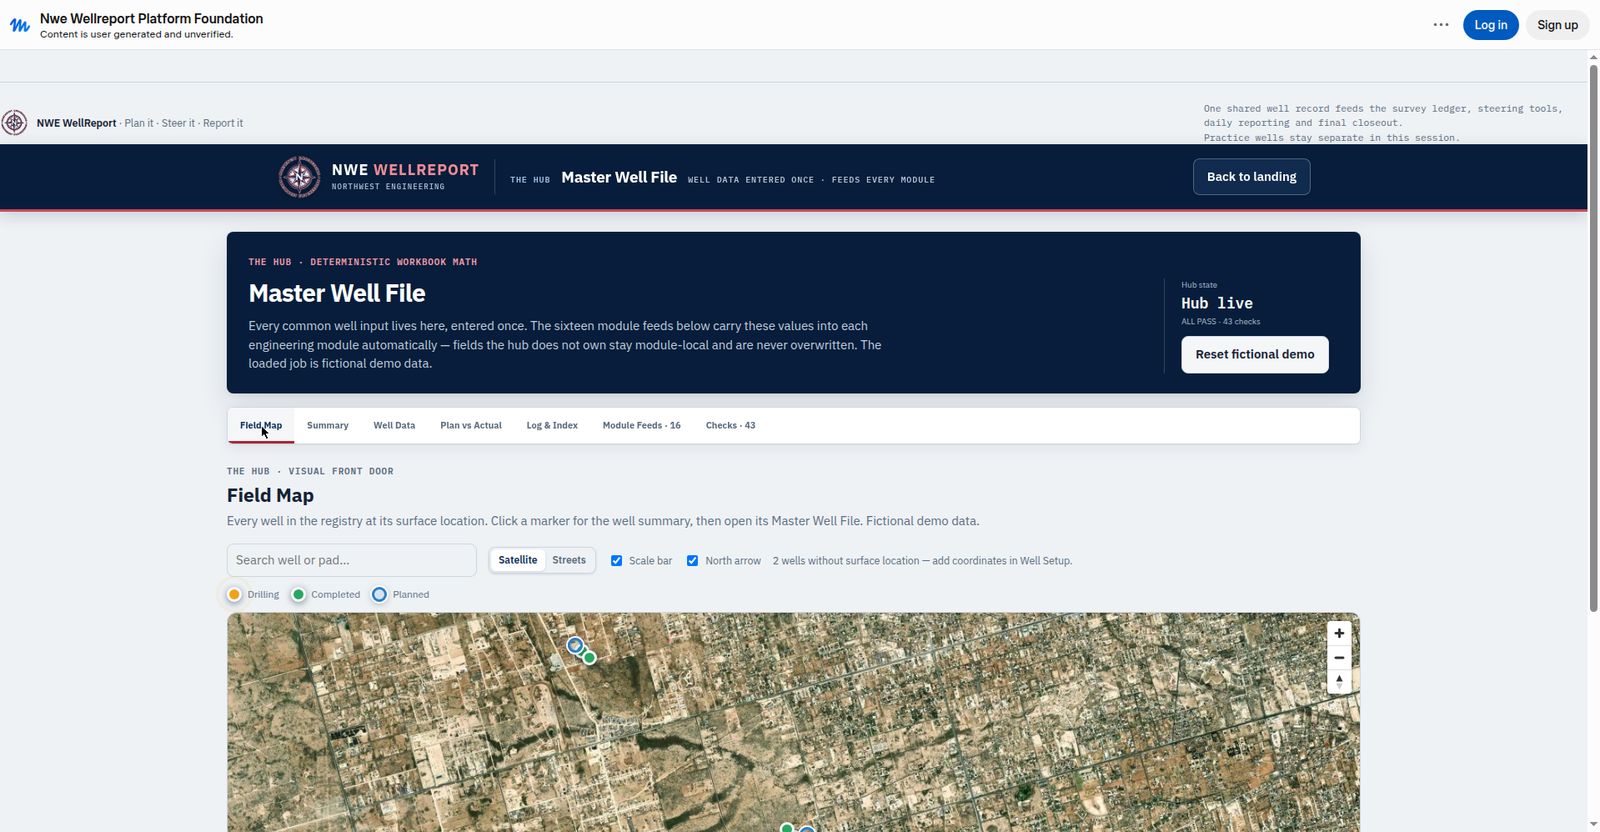1600x832 pixels.
Task: Zoom in on the field map
Action: (x=1339, y=633)
